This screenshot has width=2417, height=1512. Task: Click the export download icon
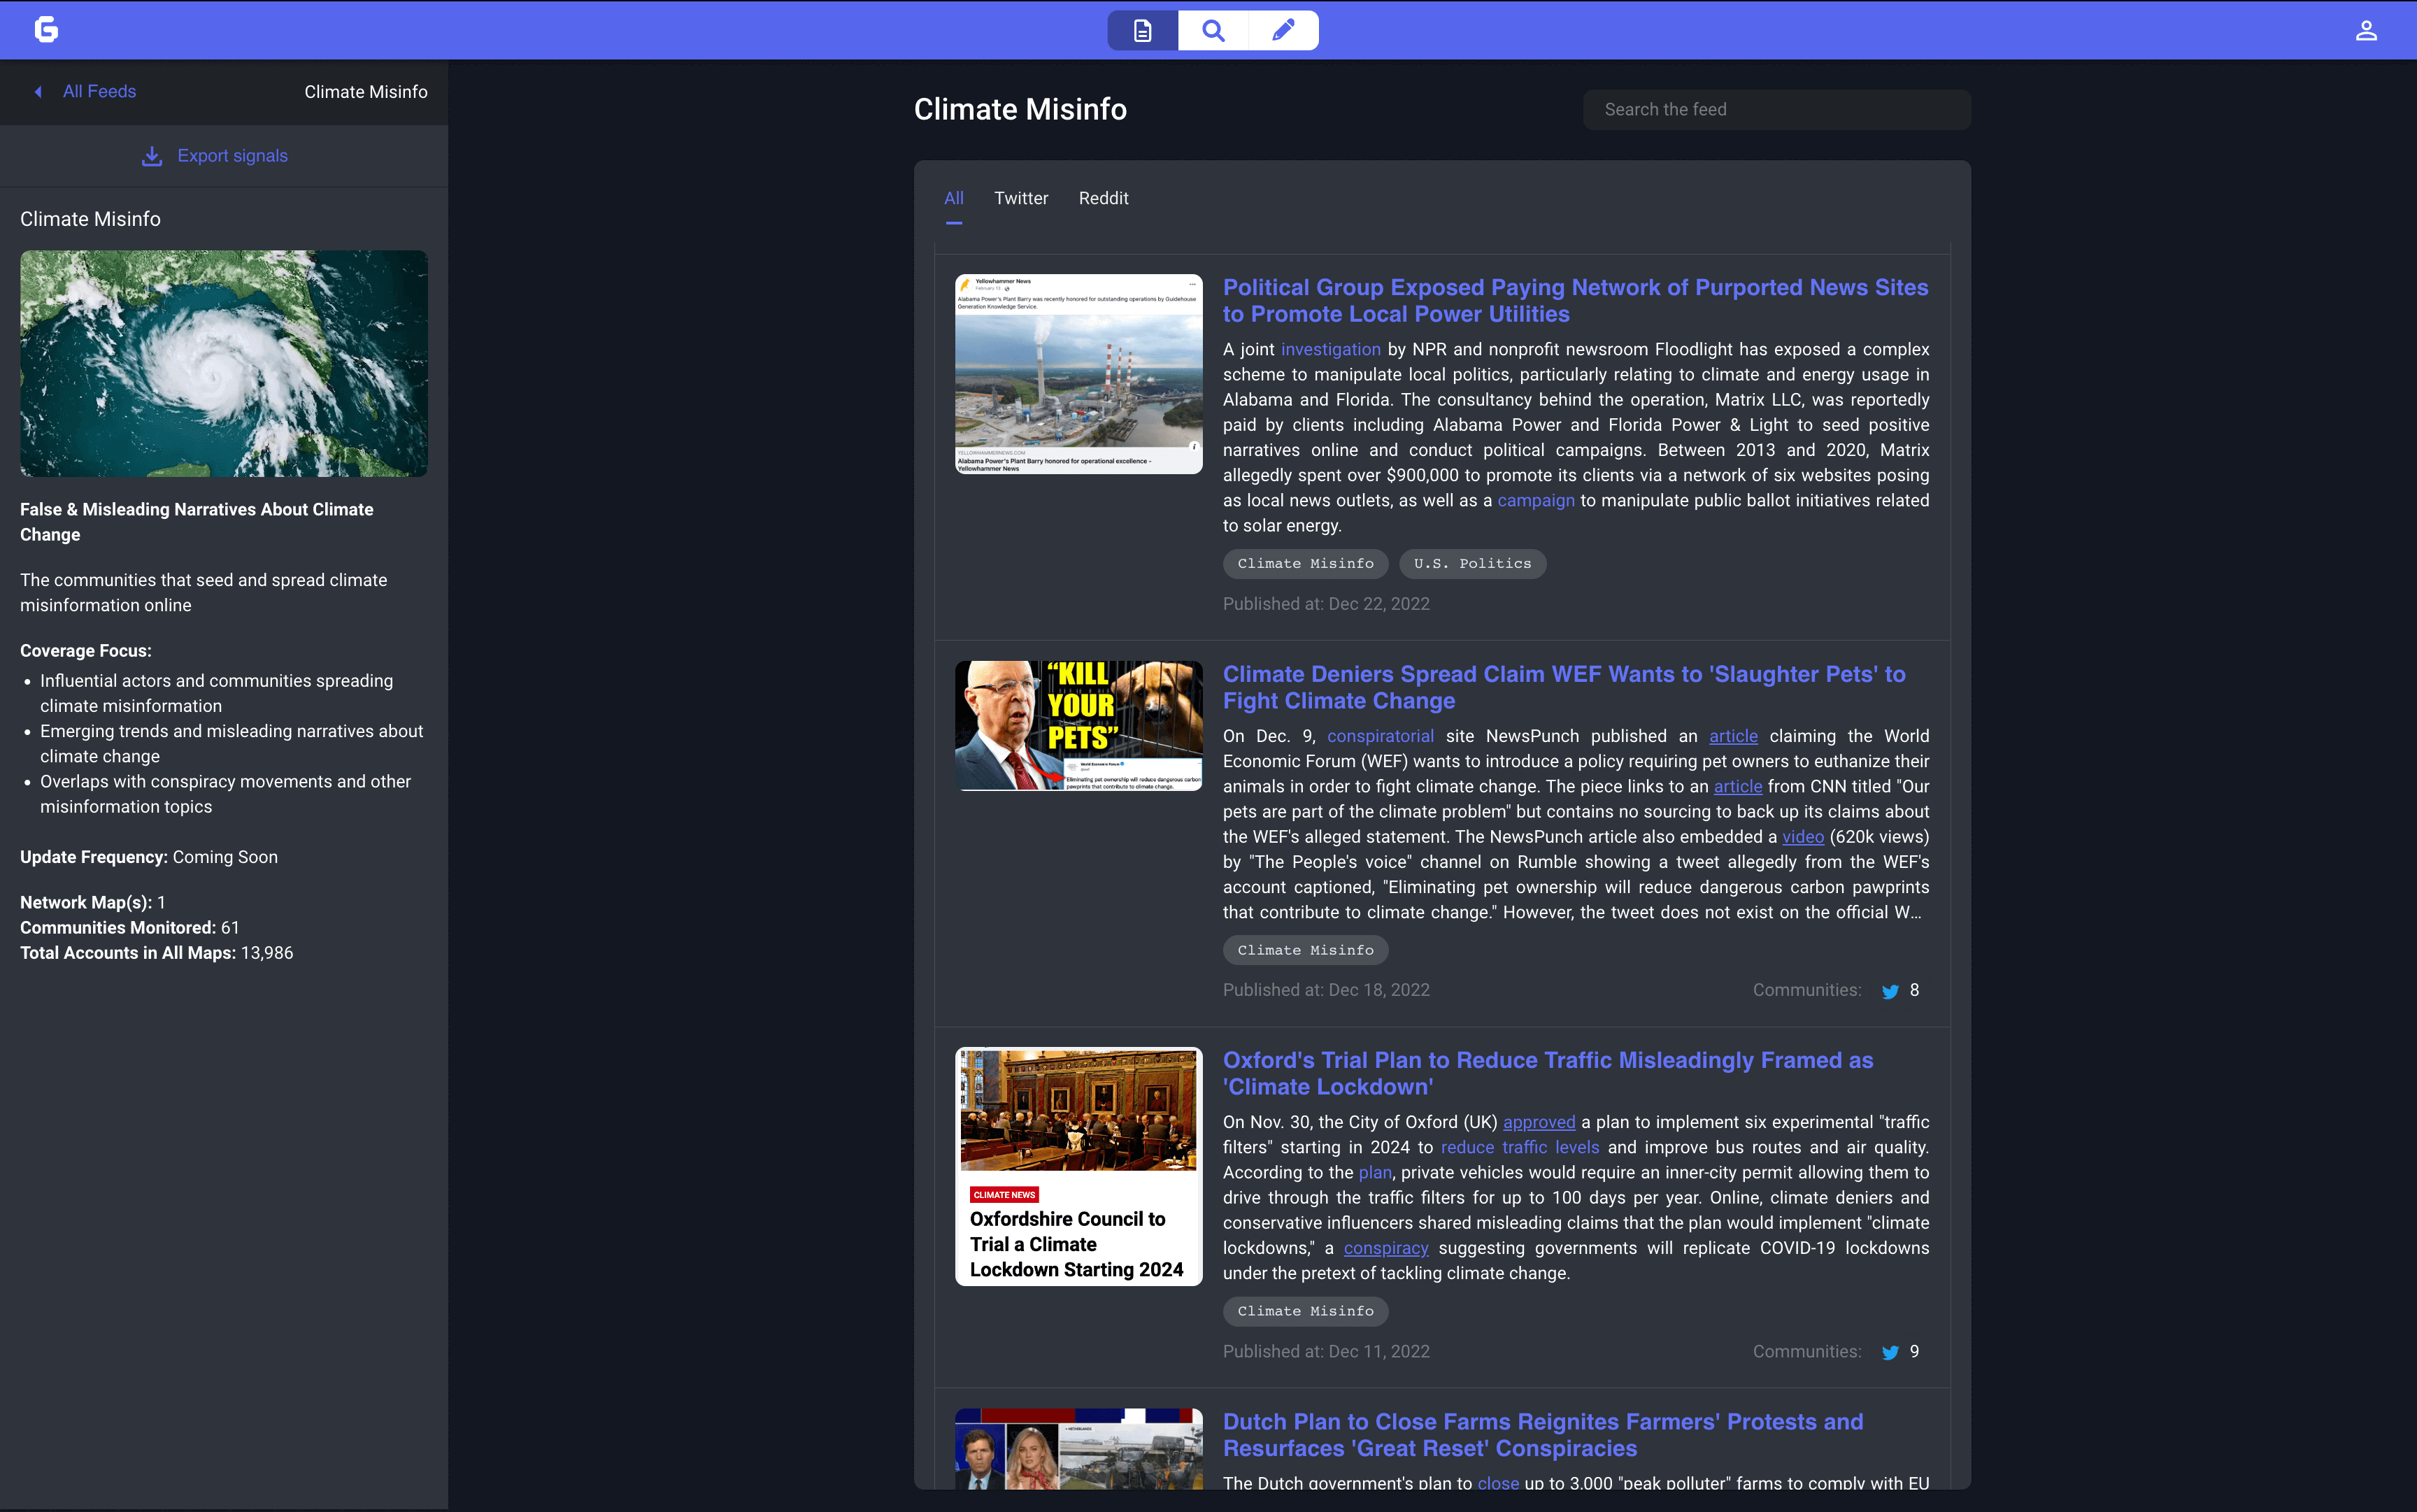coord(152,157)
